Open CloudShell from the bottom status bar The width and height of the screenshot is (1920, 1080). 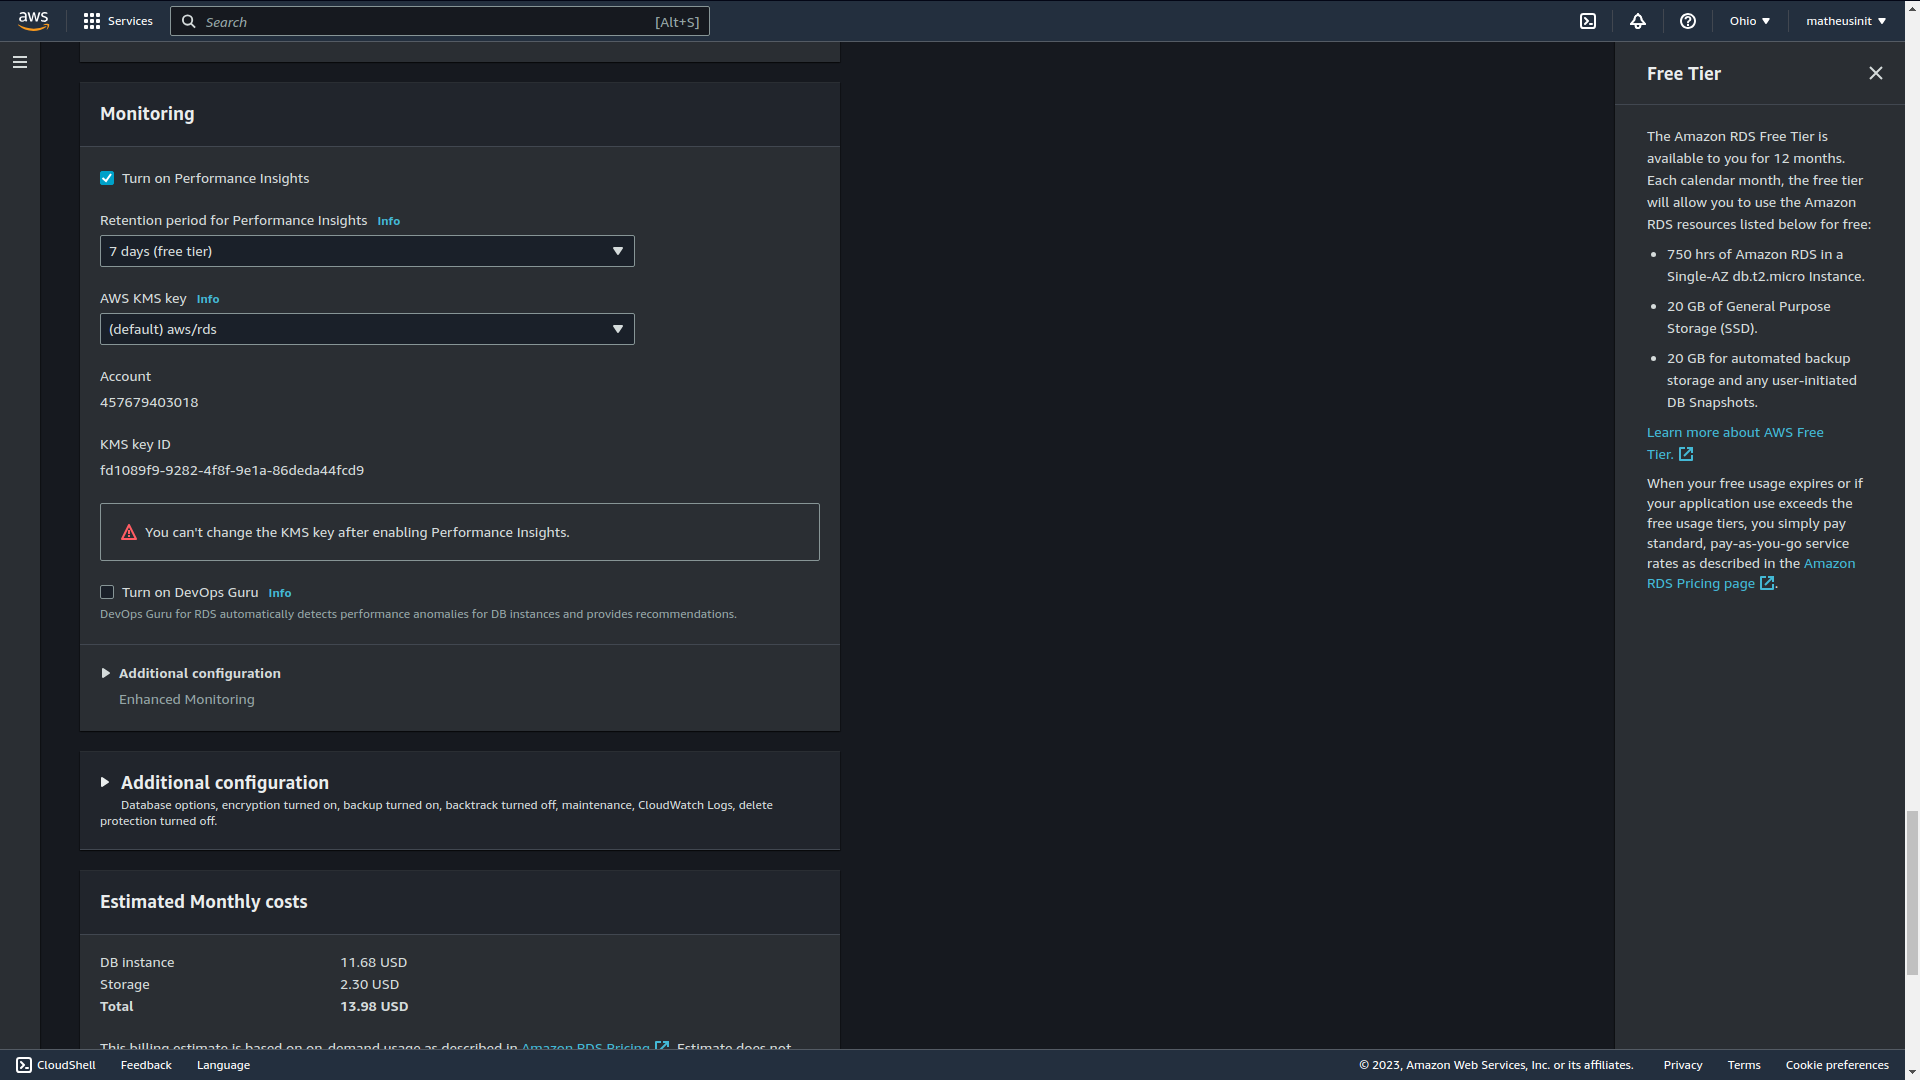(x=55, y=1065)
